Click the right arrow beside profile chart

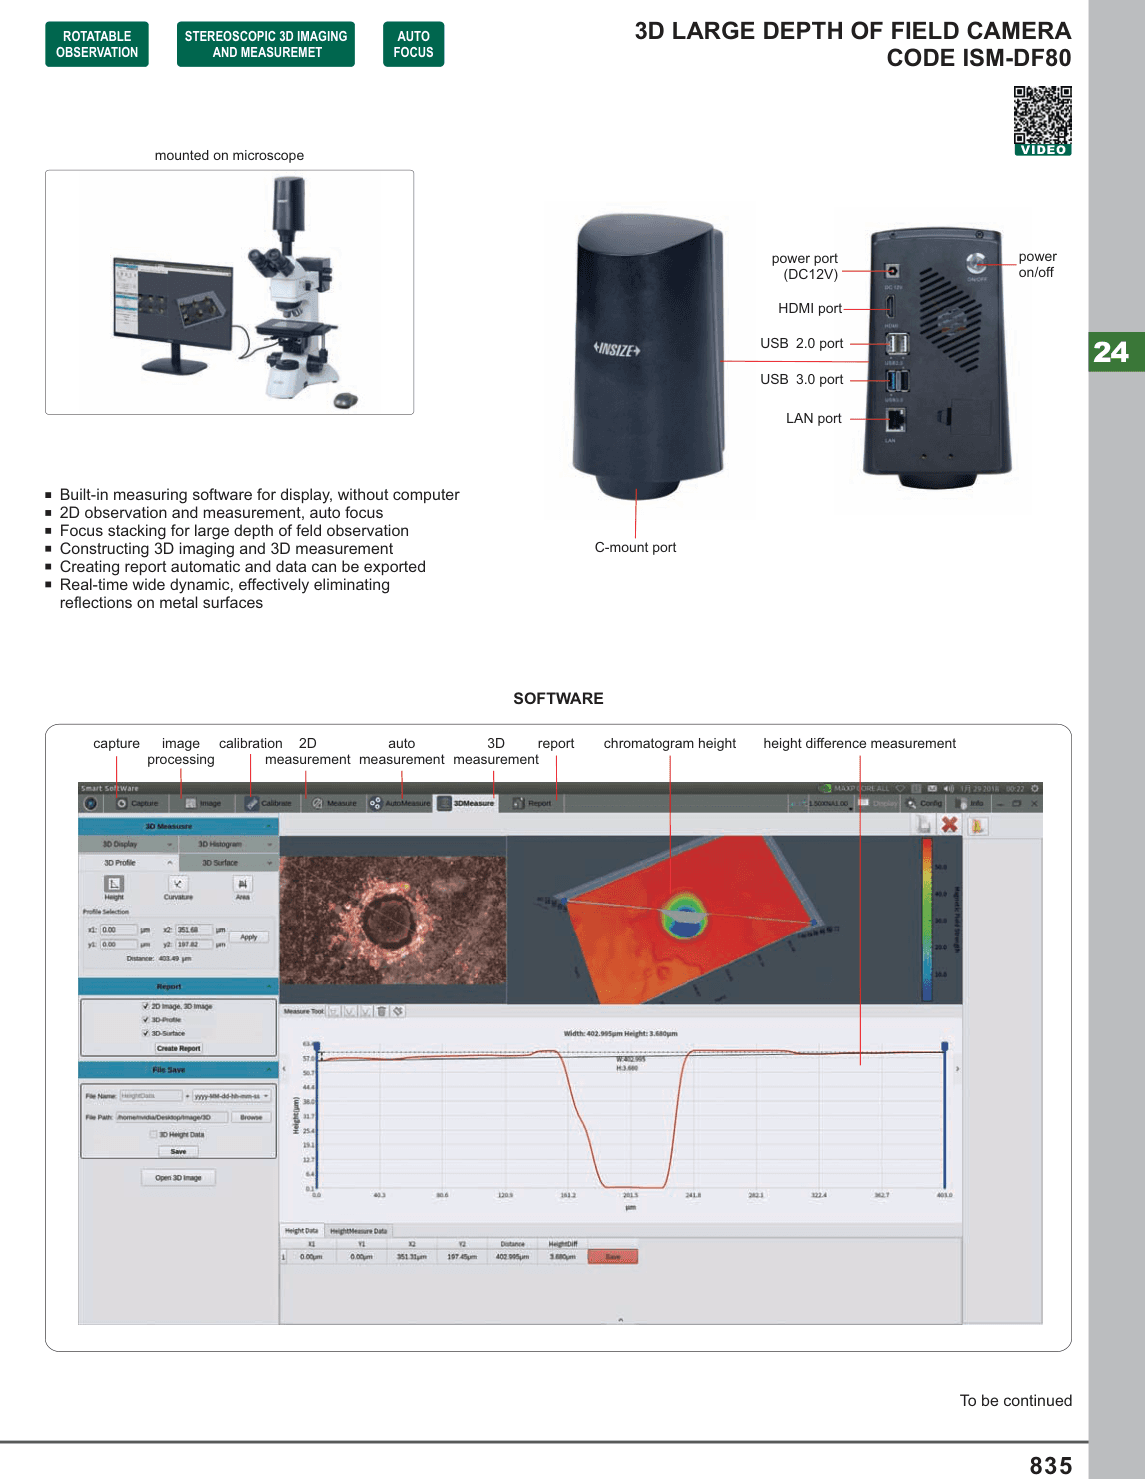(957, 1069)
